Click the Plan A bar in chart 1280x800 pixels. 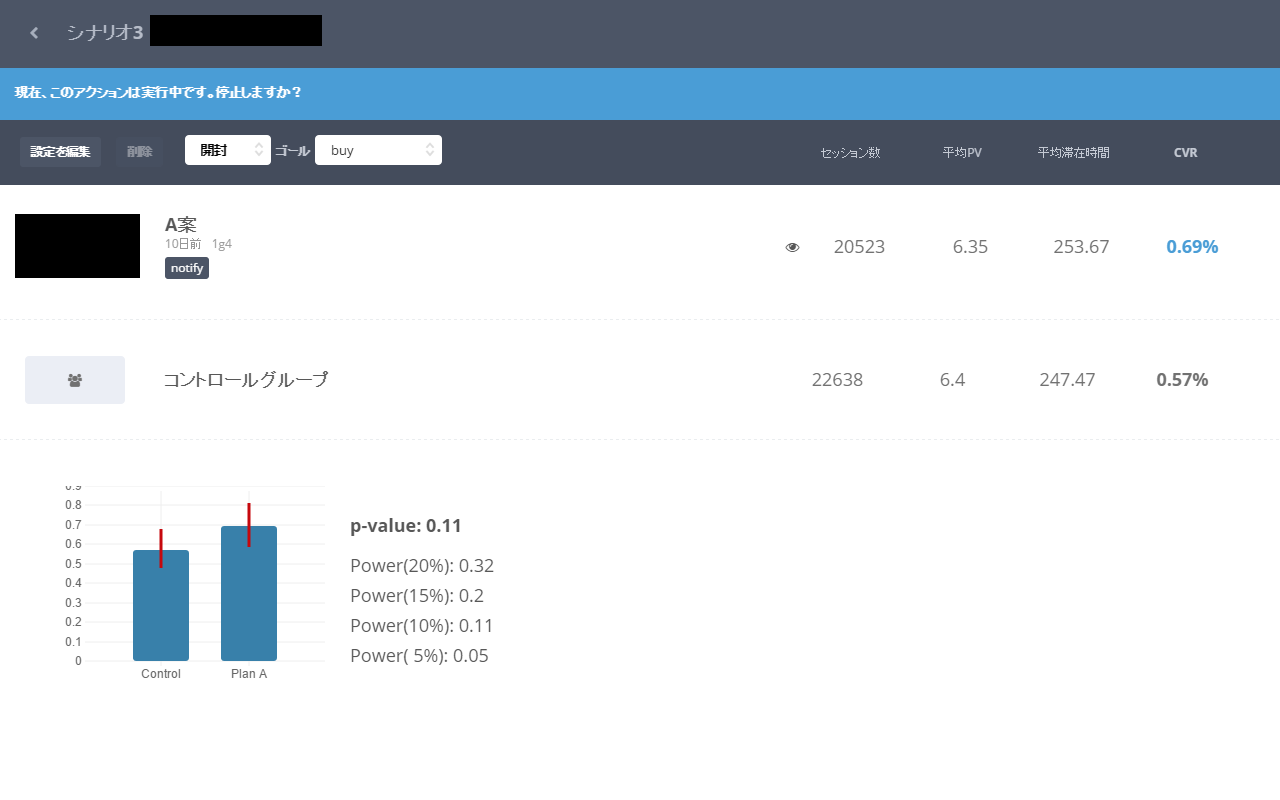249,594
